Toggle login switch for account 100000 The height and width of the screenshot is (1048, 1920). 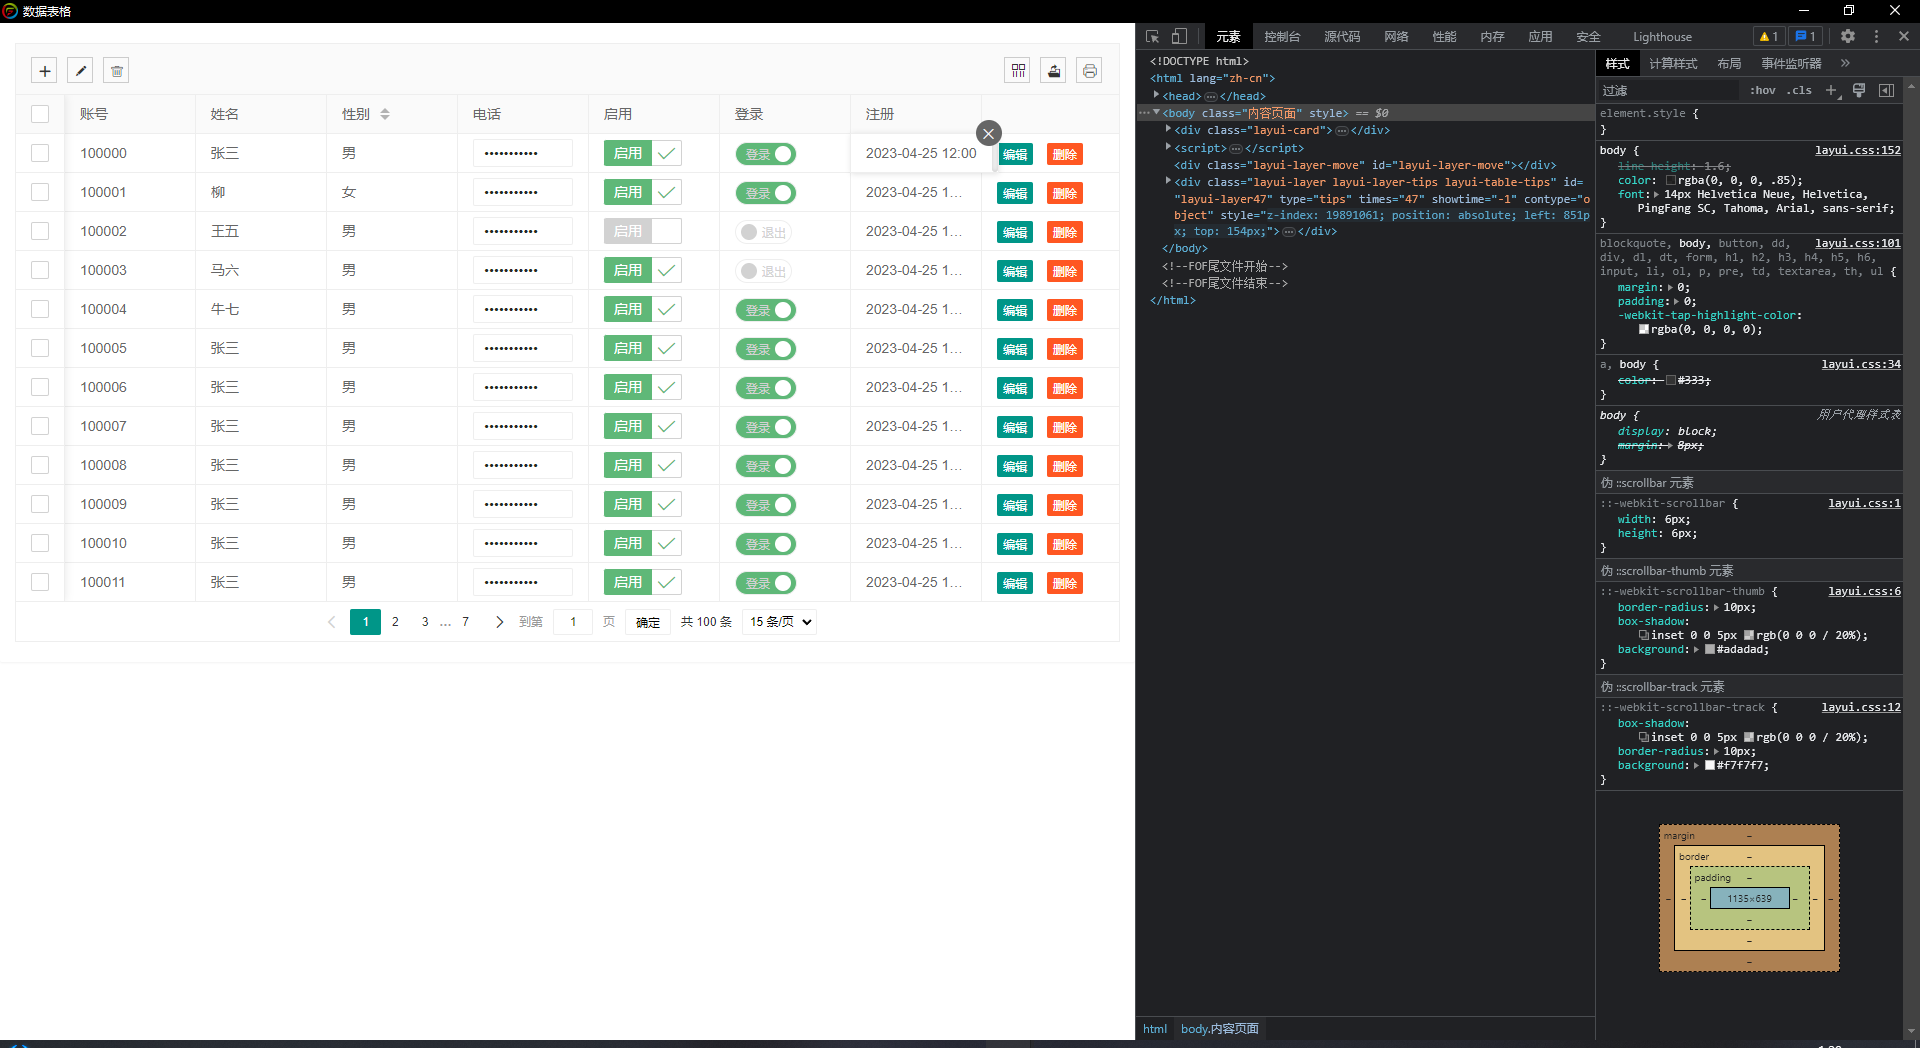(765, 154)
